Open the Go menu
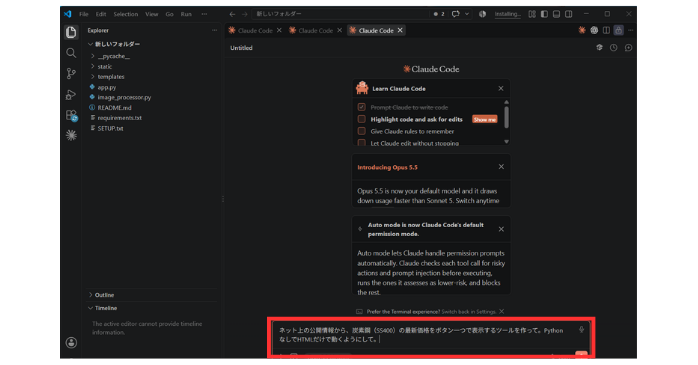This screenshot has width=698, height=365. pos(169,14)
